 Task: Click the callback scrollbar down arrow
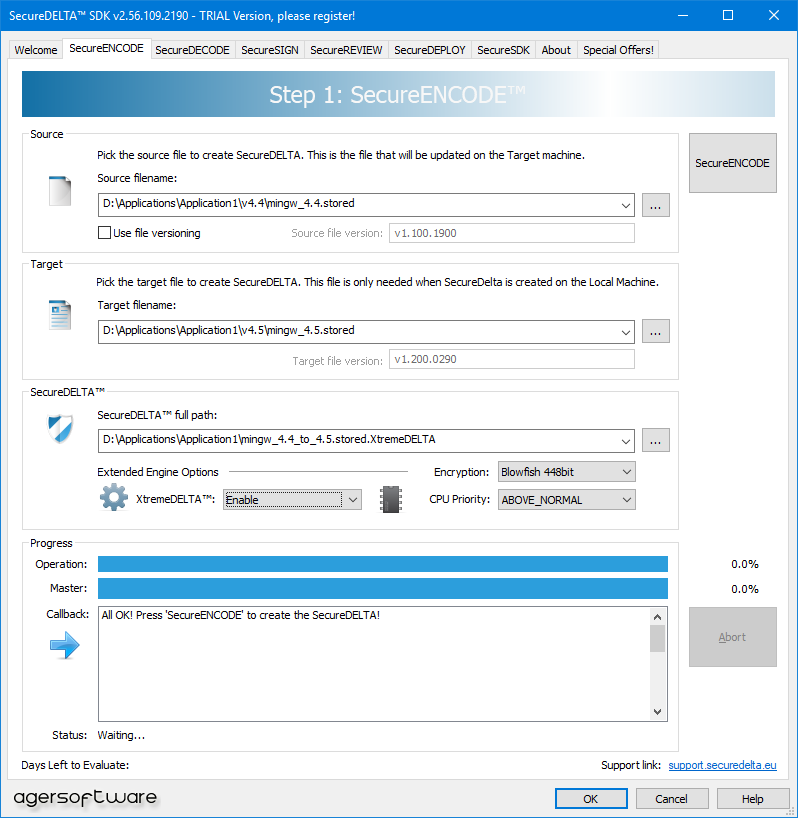(x=658, y=712)
